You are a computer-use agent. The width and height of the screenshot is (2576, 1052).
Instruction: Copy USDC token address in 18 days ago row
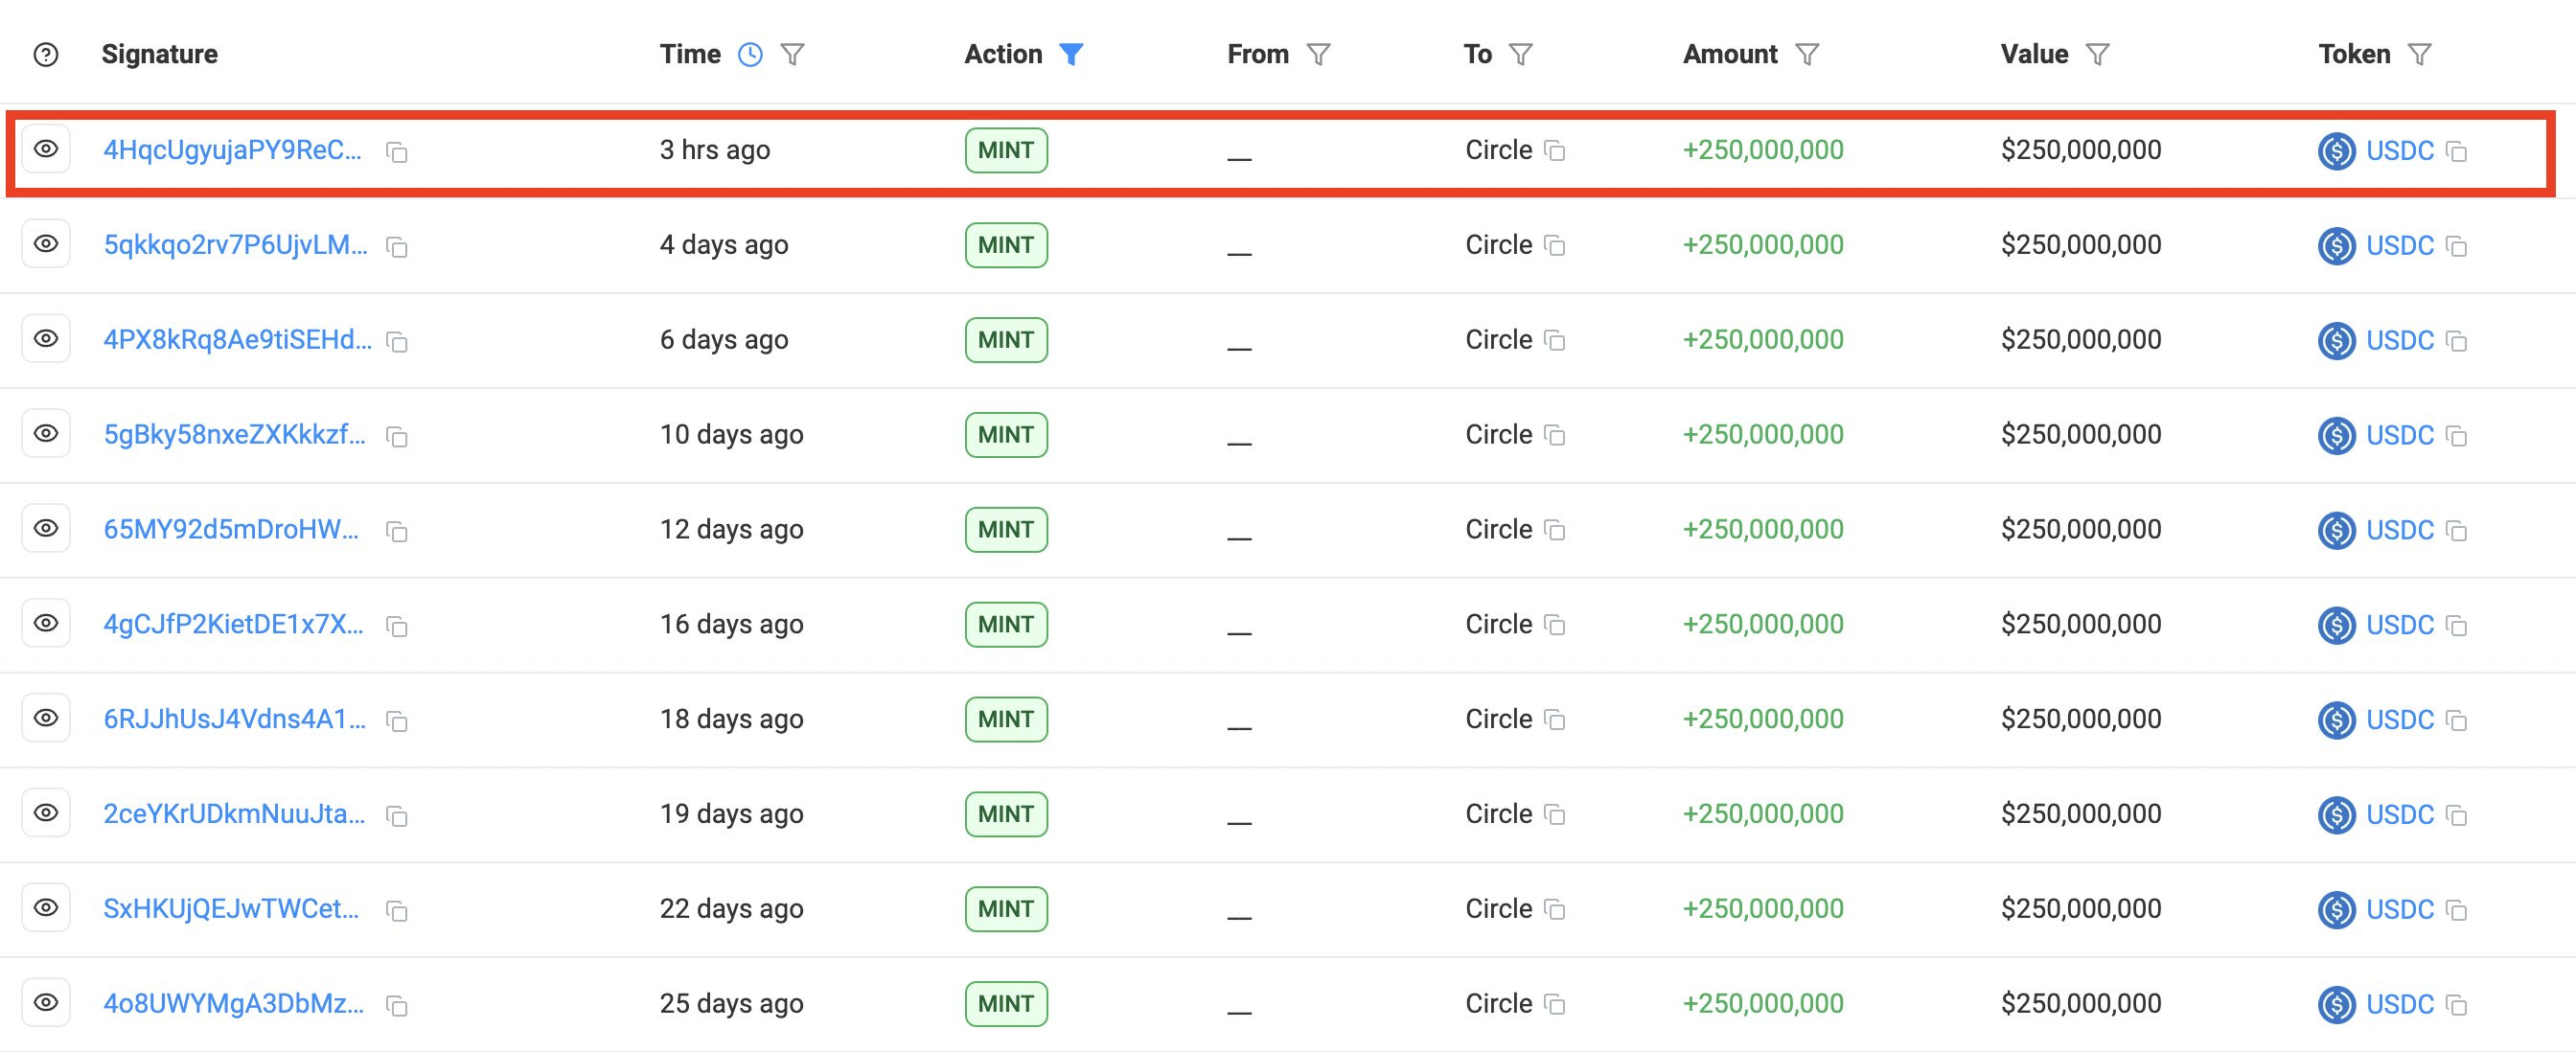(2457, 721)
